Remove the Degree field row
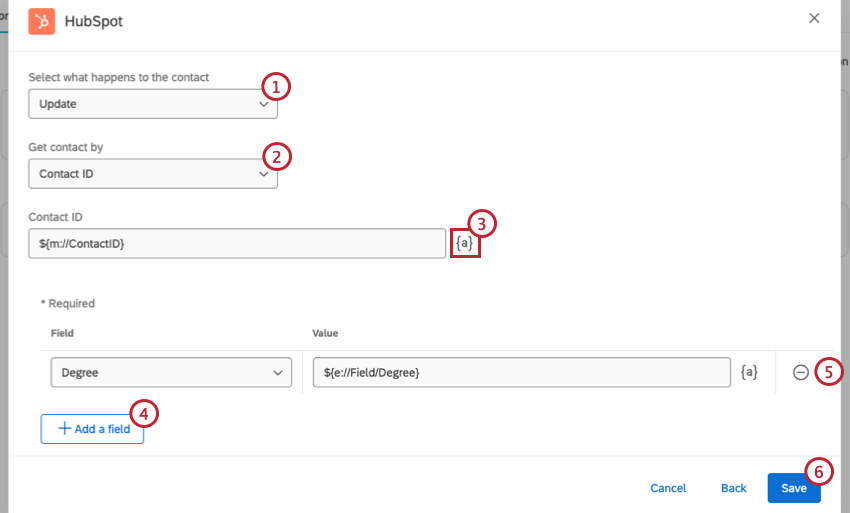Viewport: 850px width, 513px height. pyautogui.click(x=800, y=372)
